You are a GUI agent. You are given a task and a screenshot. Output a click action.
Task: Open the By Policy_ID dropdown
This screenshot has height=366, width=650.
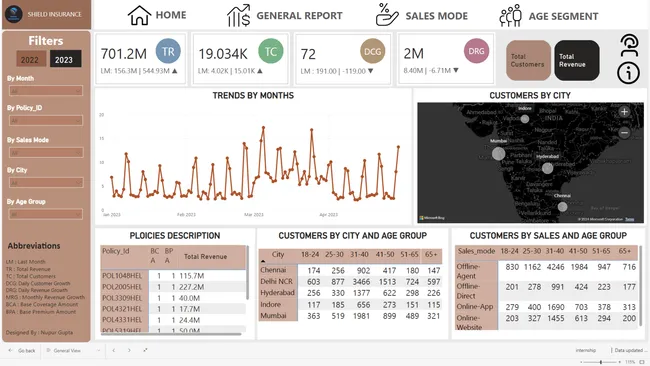(x=46, y=121)
